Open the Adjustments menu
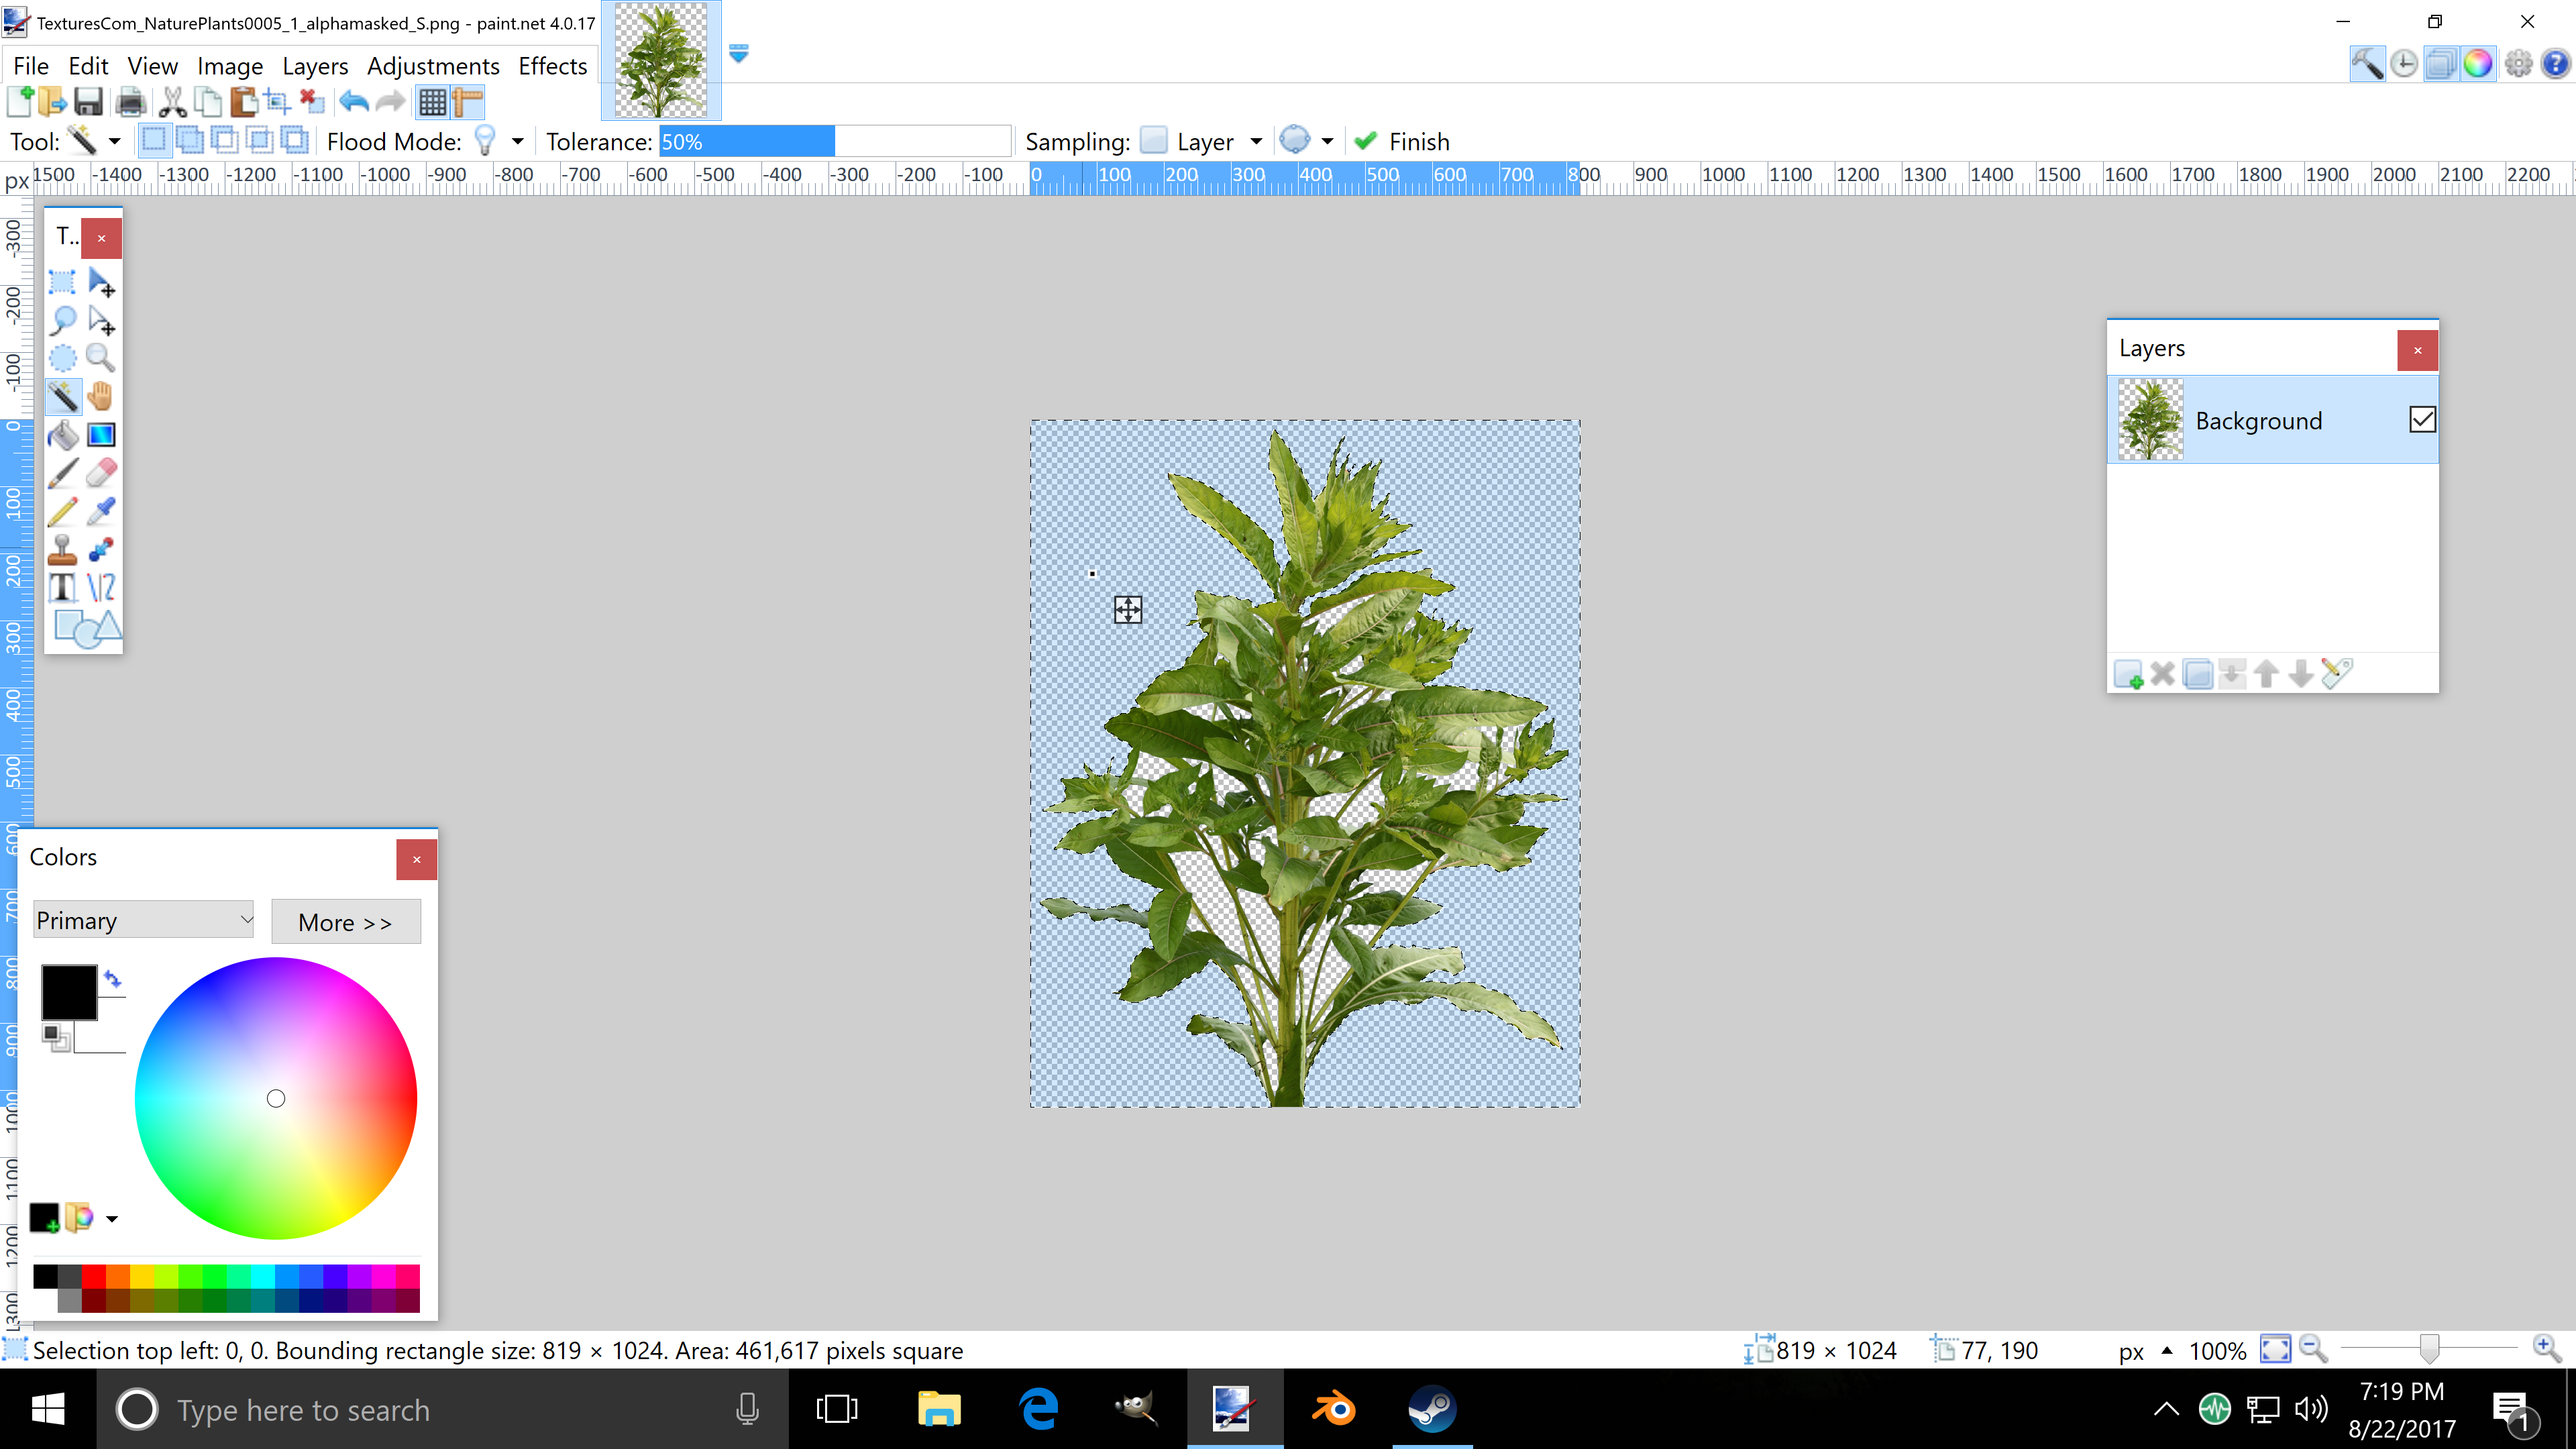The height and width of the screenshot is (1449, 2576). [433, 66]
